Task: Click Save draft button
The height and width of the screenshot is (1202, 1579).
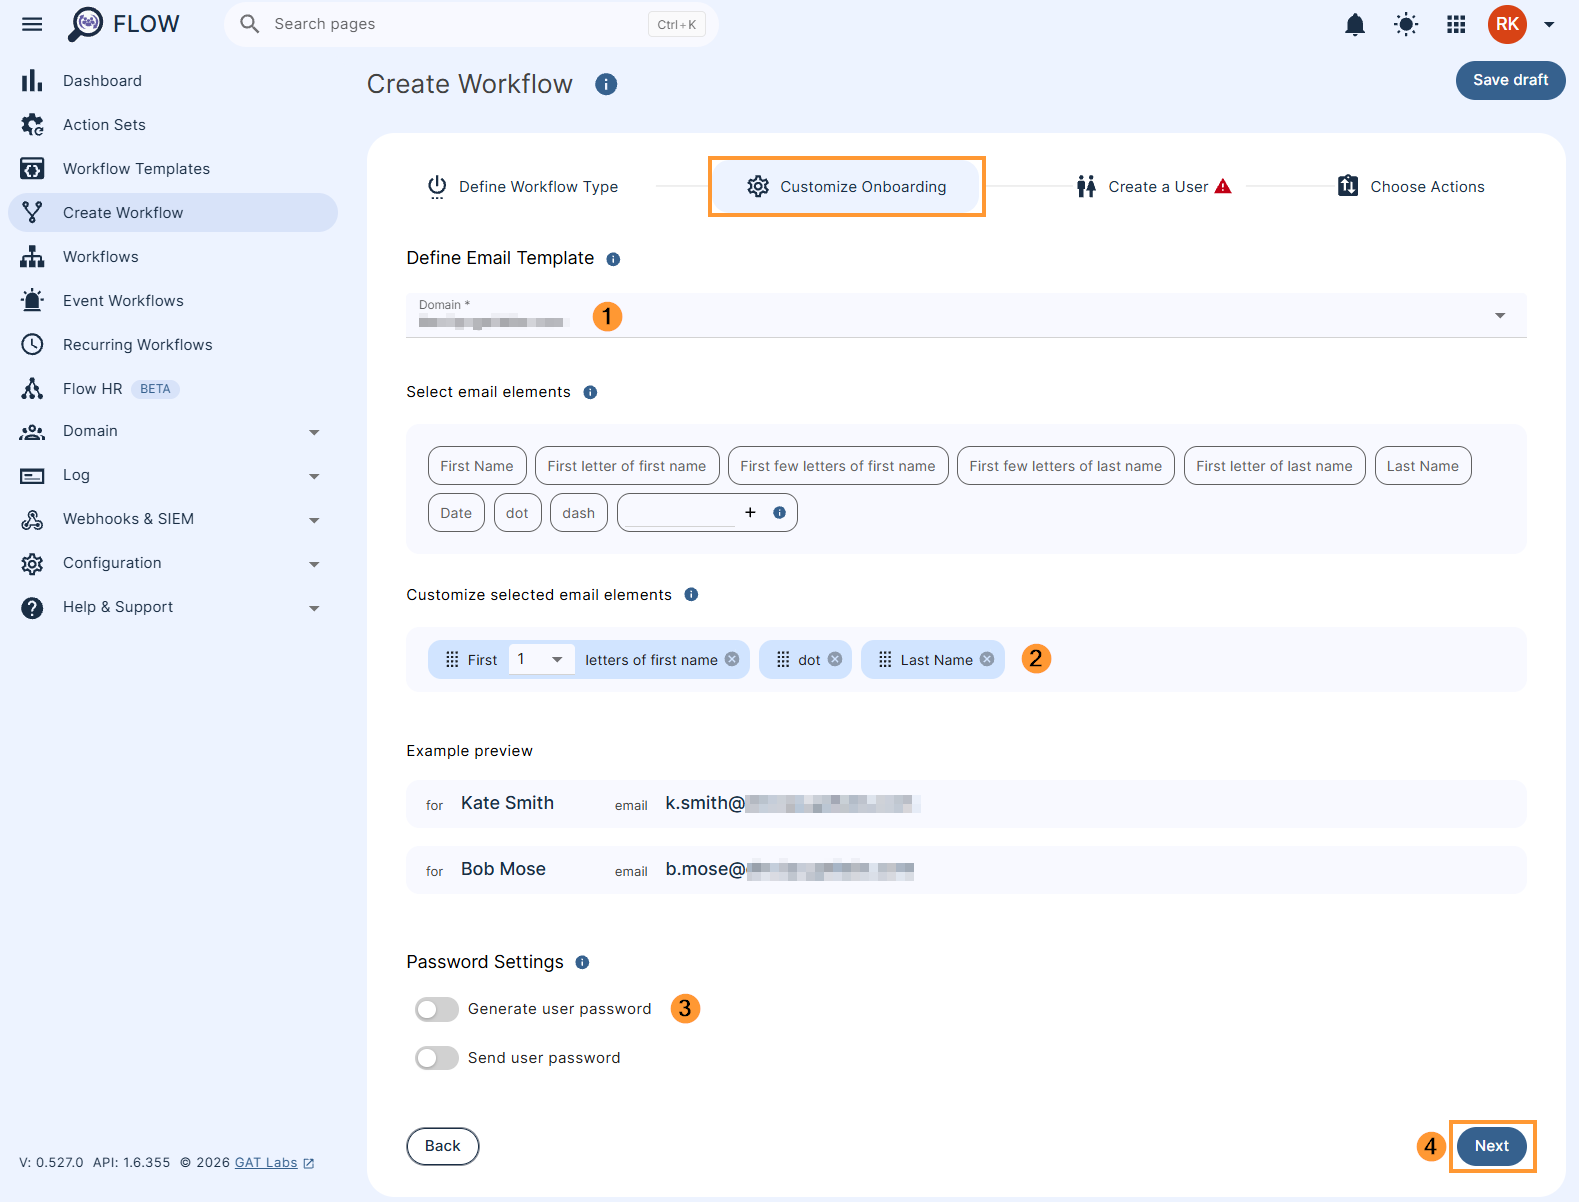Action: [x=1510, y=80]
